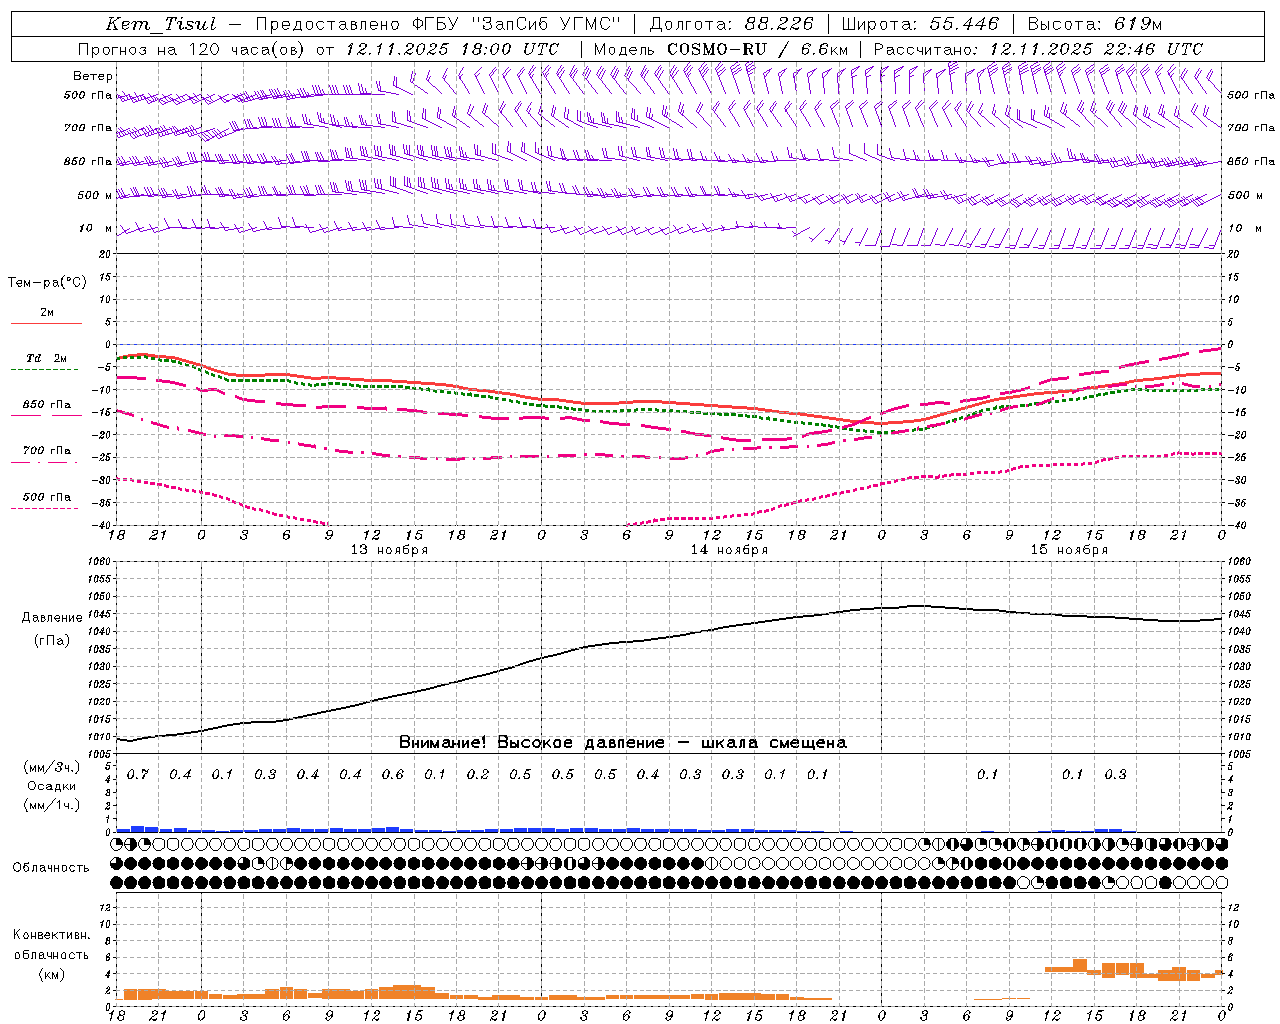
Task: Click the right temperature axis value -40
Action: click(1236, 526)
